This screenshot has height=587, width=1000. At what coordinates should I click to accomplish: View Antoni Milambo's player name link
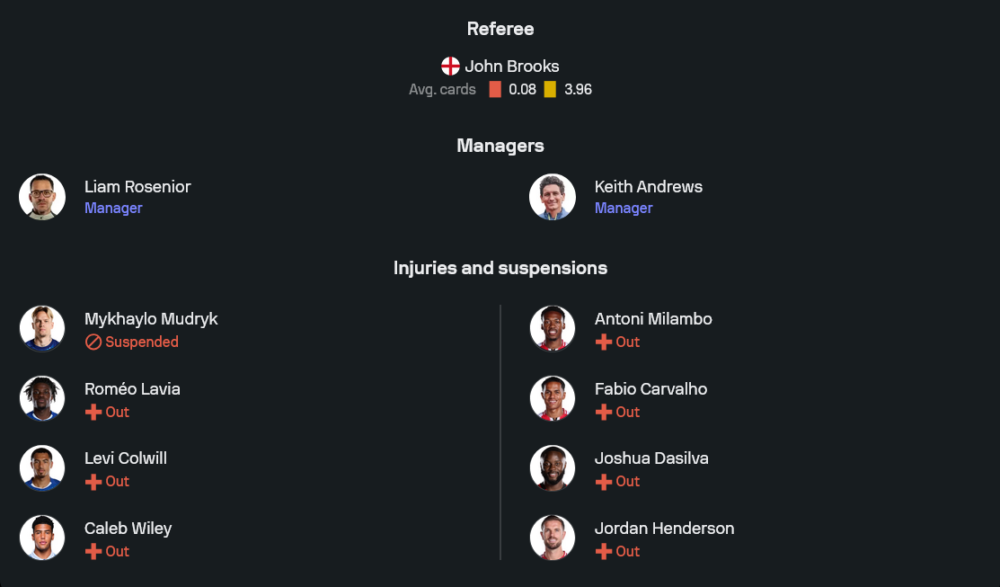(x=653, y=319)
